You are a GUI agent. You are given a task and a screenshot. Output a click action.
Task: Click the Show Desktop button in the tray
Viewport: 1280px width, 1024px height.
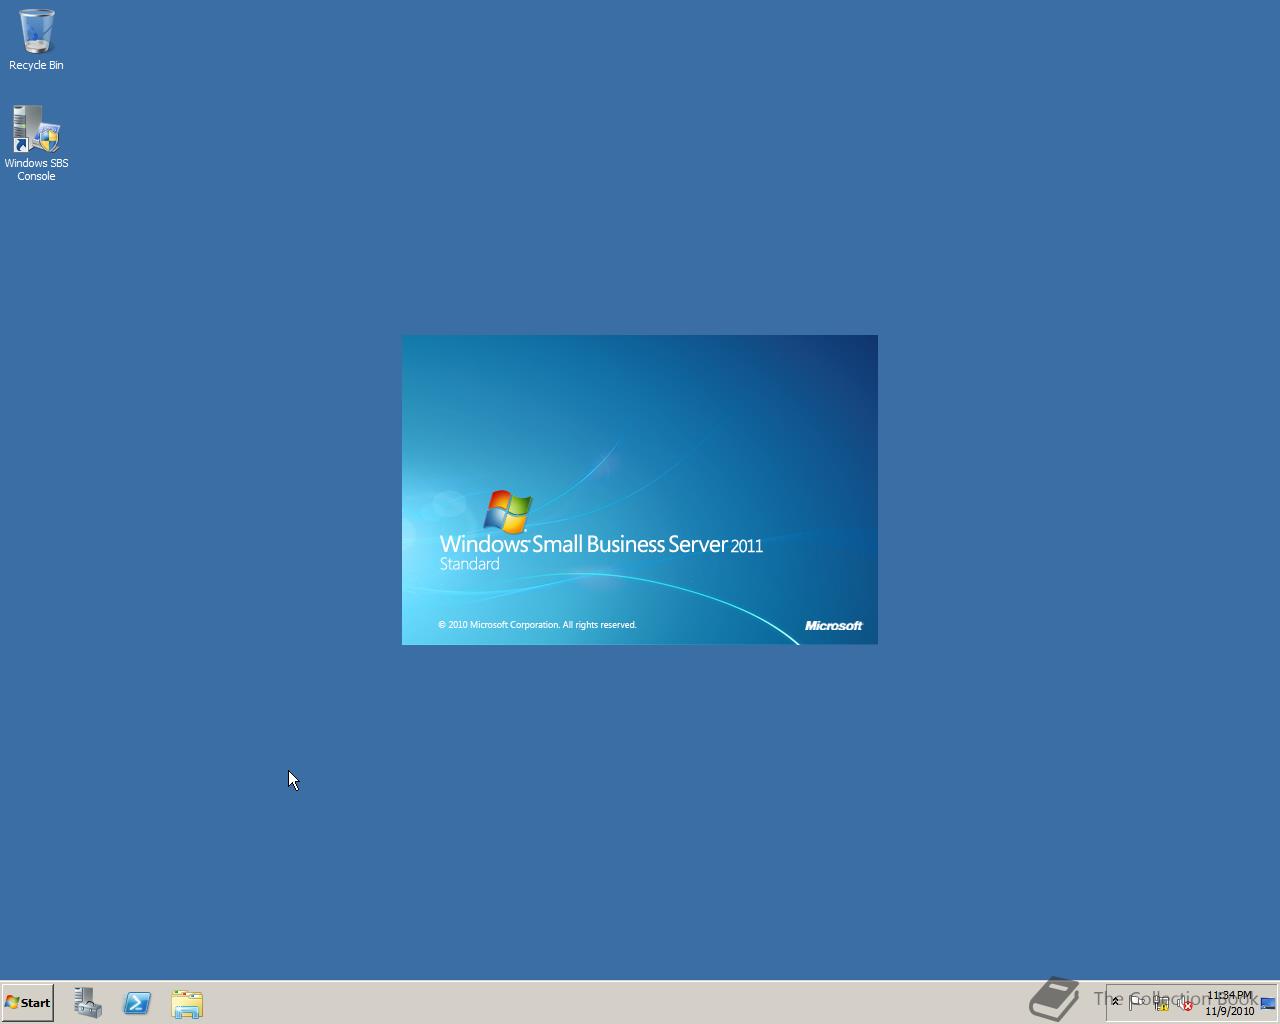(x=1268, y=1003)
